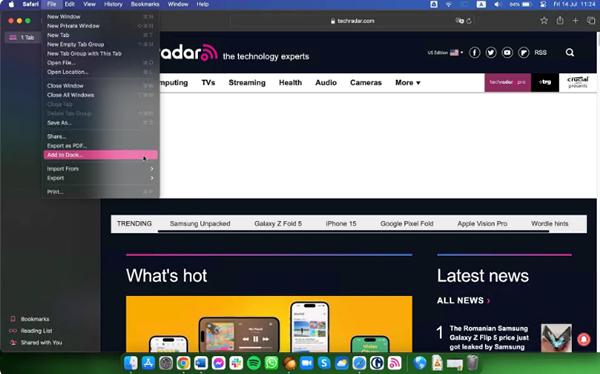600x374 pixels.
Task: Click the YouTube icon in header
Action: tap(507, 52)
